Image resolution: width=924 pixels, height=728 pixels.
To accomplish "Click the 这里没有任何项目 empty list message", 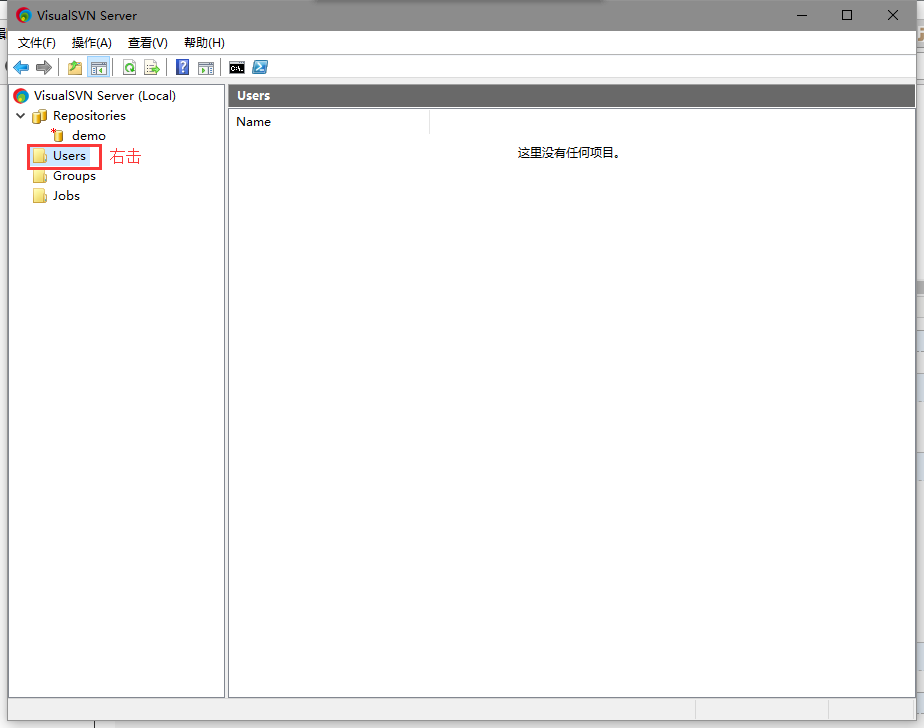I will click(x=569, y=153).
